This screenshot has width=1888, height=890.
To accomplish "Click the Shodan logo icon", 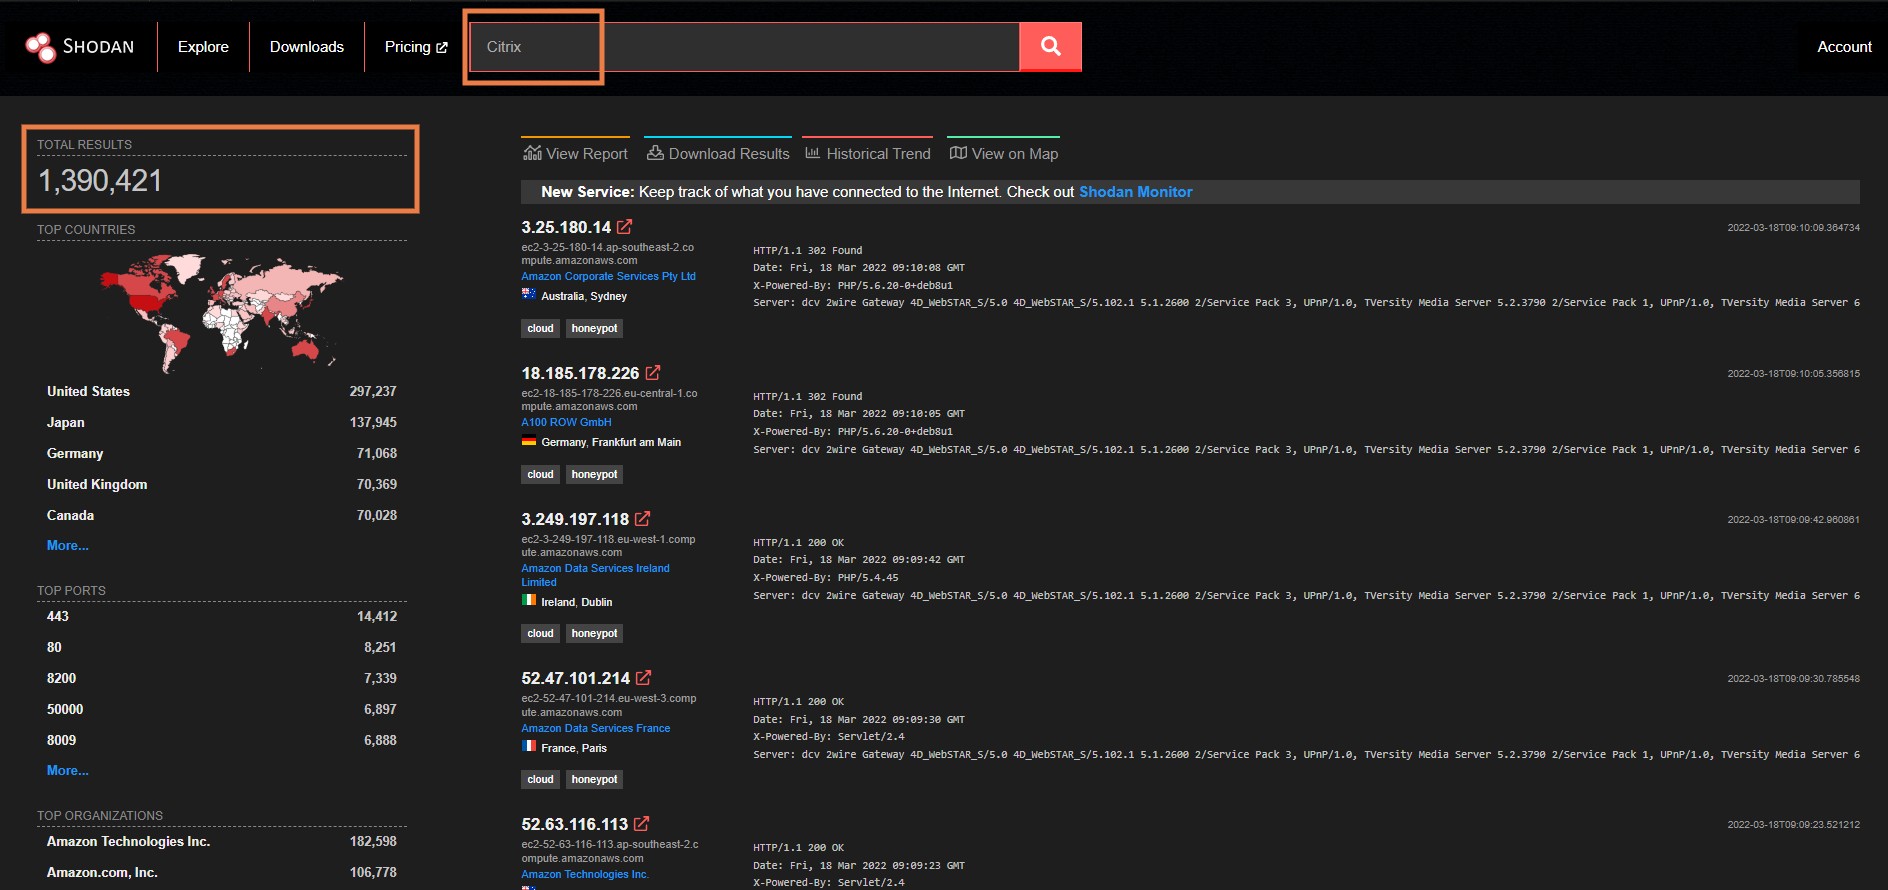I will click(x=41, y=47).
